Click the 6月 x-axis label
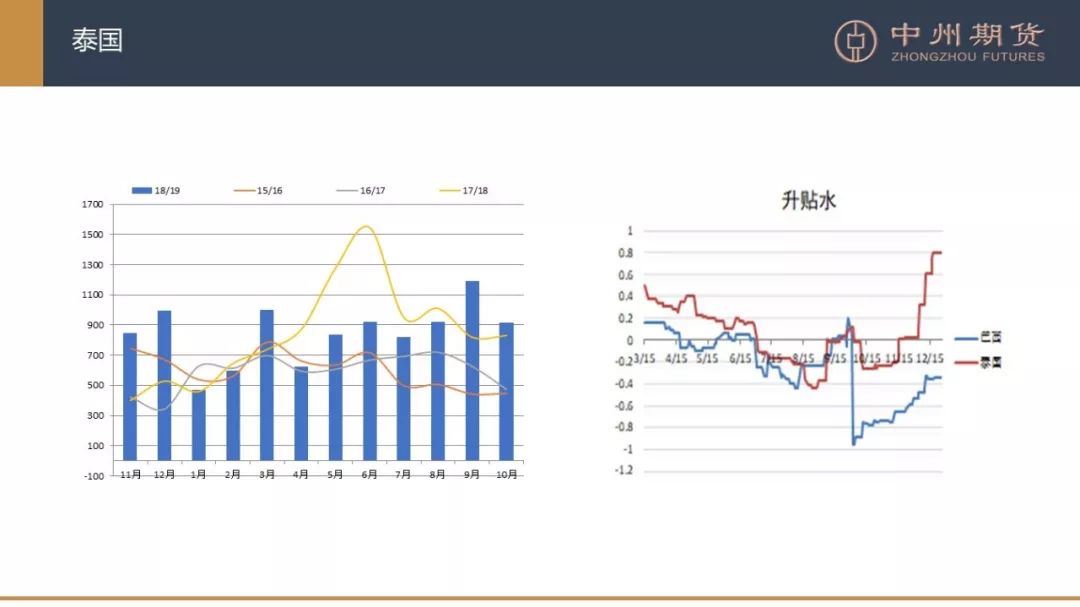The width and height of the screenshot is (1080, 607). [370, 475]
